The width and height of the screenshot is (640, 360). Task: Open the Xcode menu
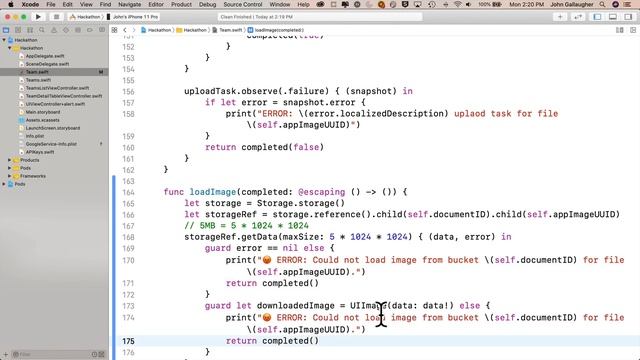pos(30,4)
